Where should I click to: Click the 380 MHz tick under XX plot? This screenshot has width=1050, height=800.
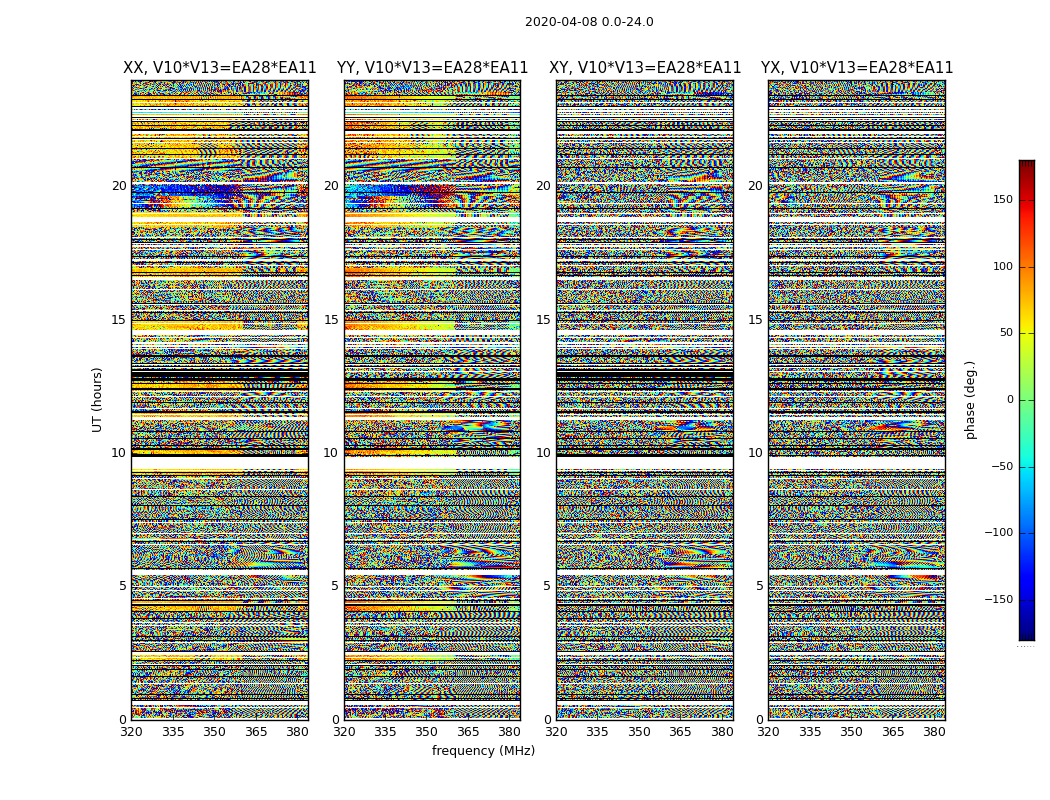click(297, 732)
